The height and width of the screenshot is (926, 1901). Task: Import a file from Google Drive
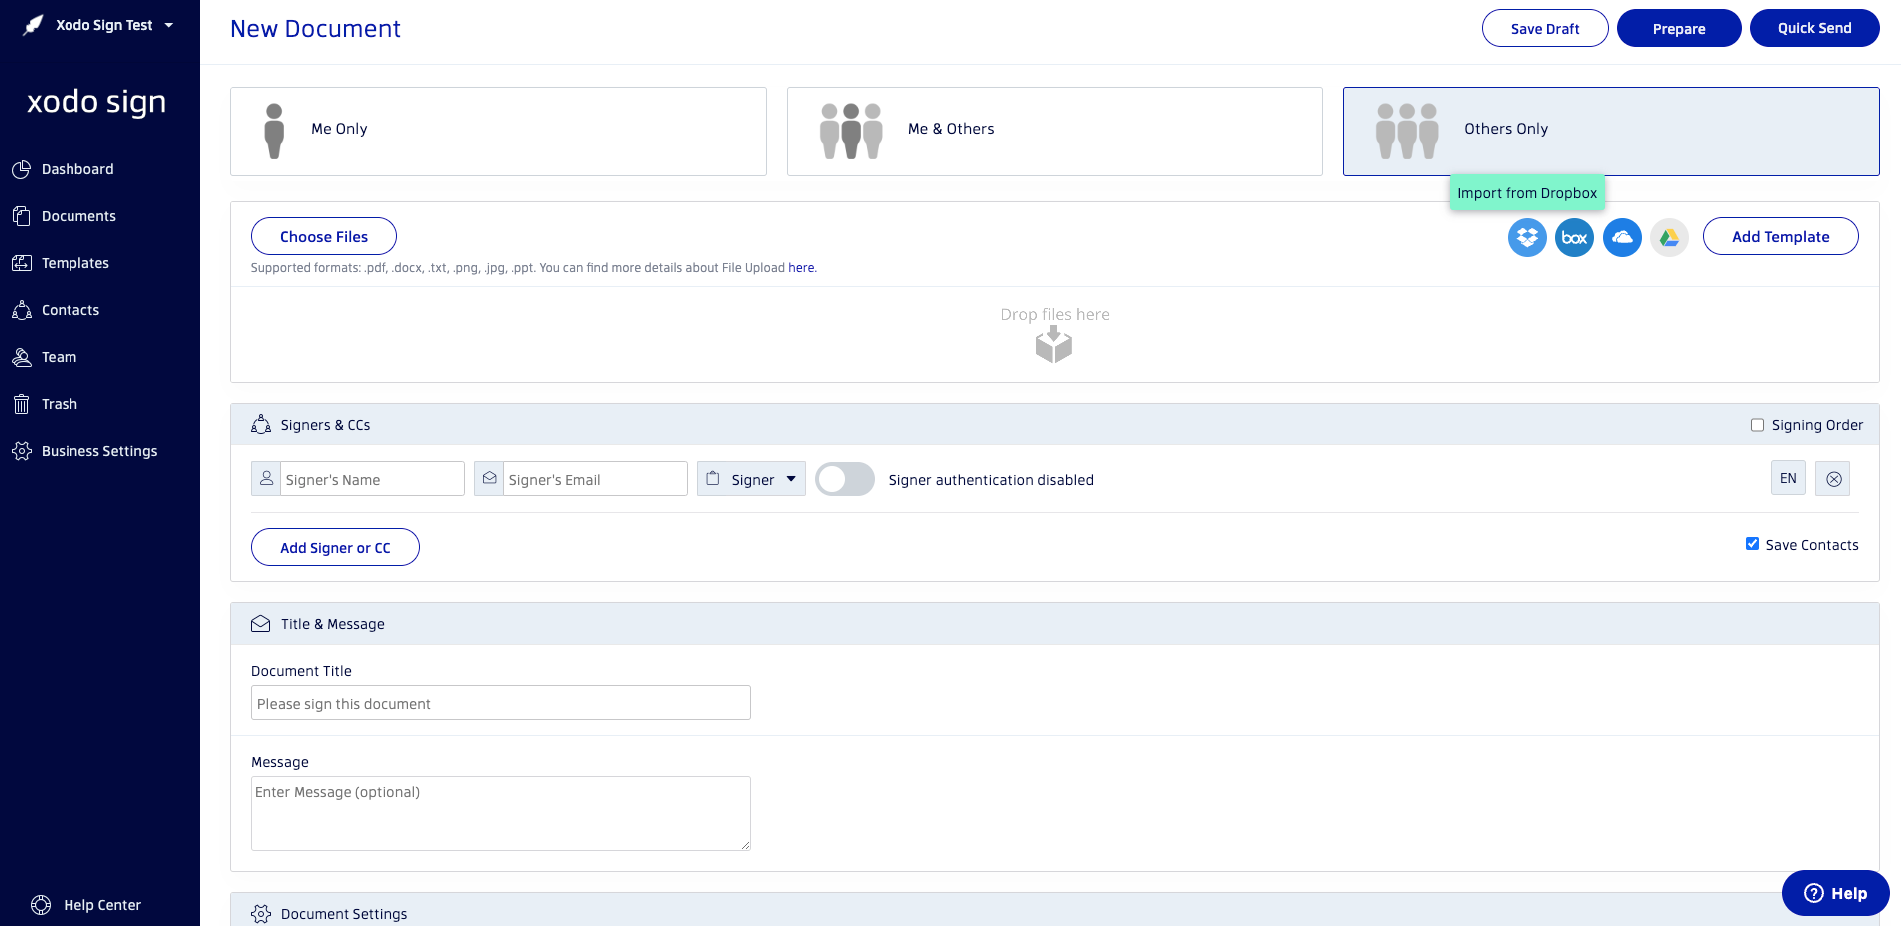tap(1669, 237)
